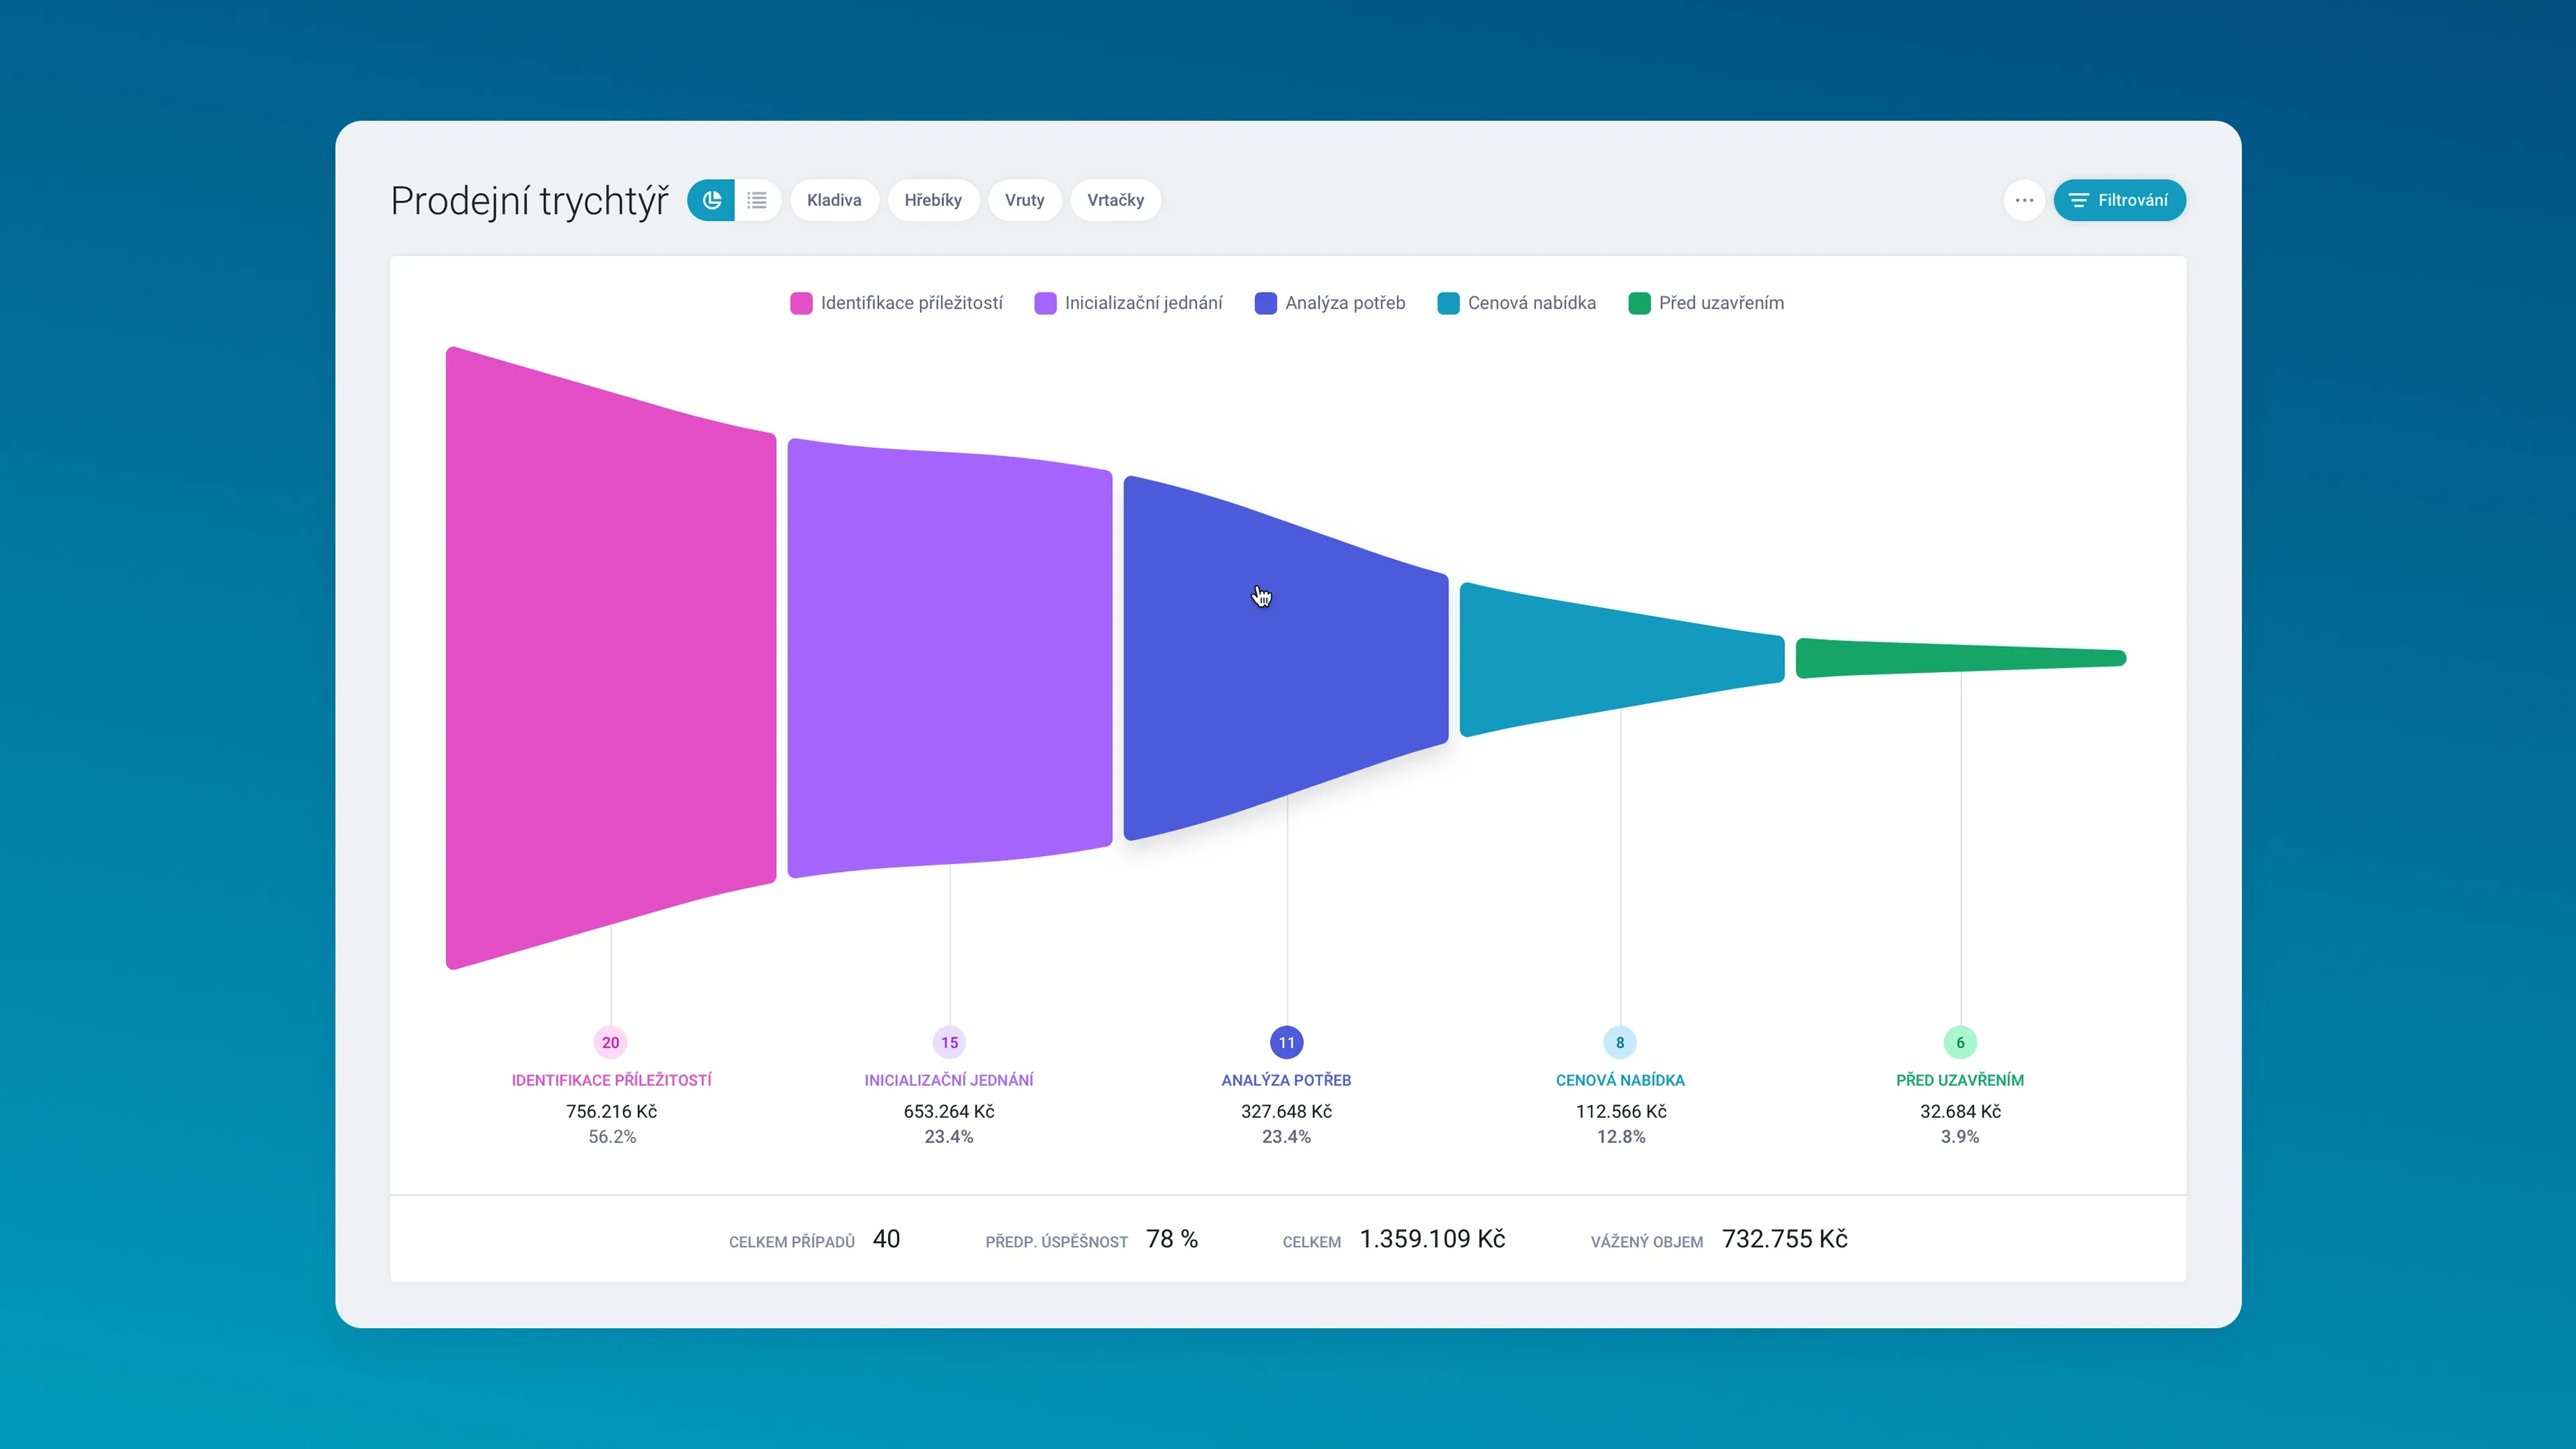Image resolution: width=2576 pixels, height=1449 pixels.
Task: Click the 3.9% percentage
Action: [x=1960, y=1137]
